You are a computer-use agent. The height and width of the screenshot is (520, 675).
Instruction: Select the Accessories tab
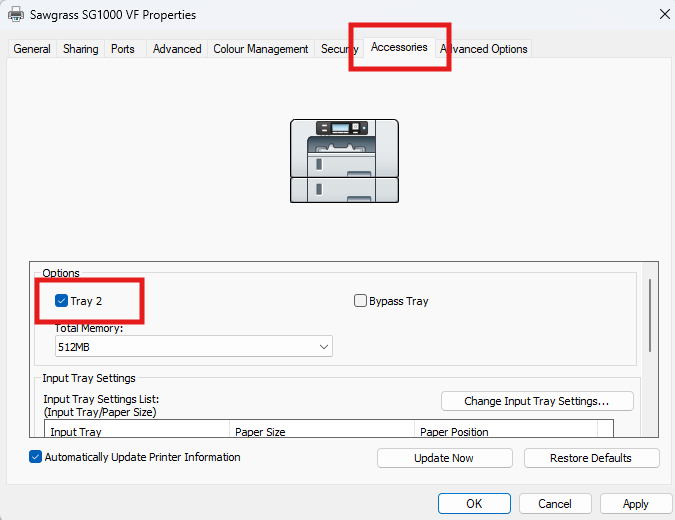[399, 47]
